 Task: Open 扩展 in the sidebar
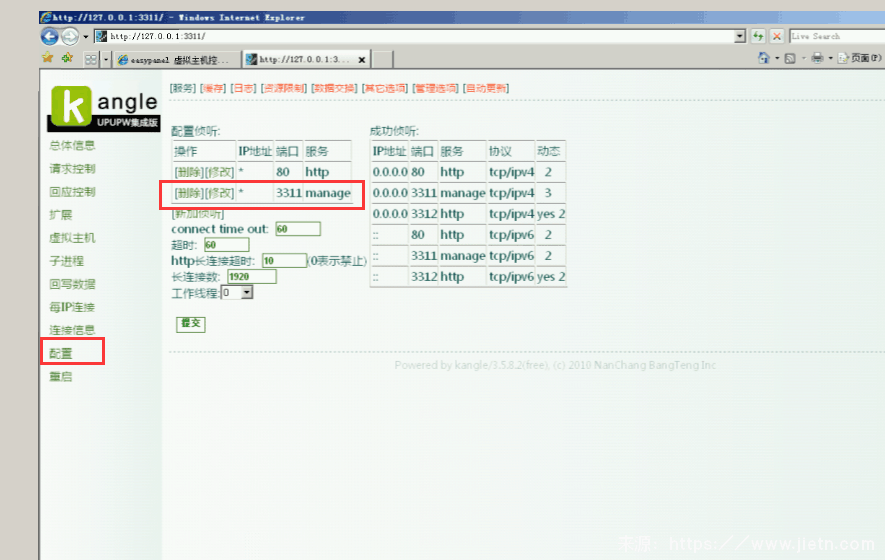click(61, 215)
